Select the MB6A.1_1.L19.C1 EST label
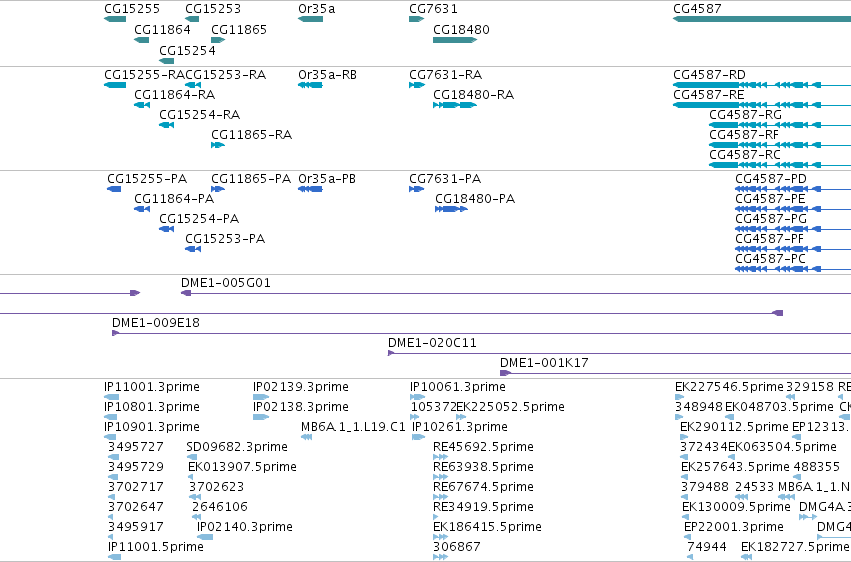 point(353,427)
